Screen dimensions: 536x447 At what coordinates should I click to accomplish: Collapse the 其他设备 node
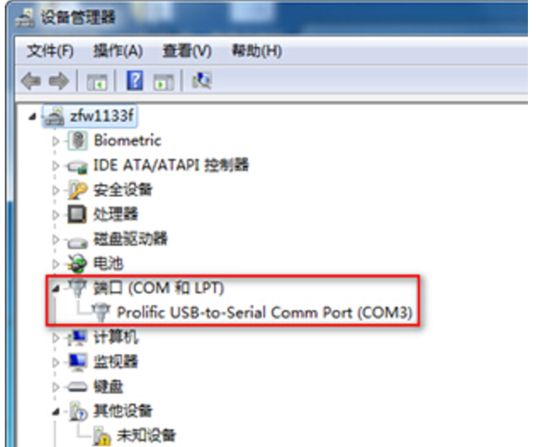point(56,412)
